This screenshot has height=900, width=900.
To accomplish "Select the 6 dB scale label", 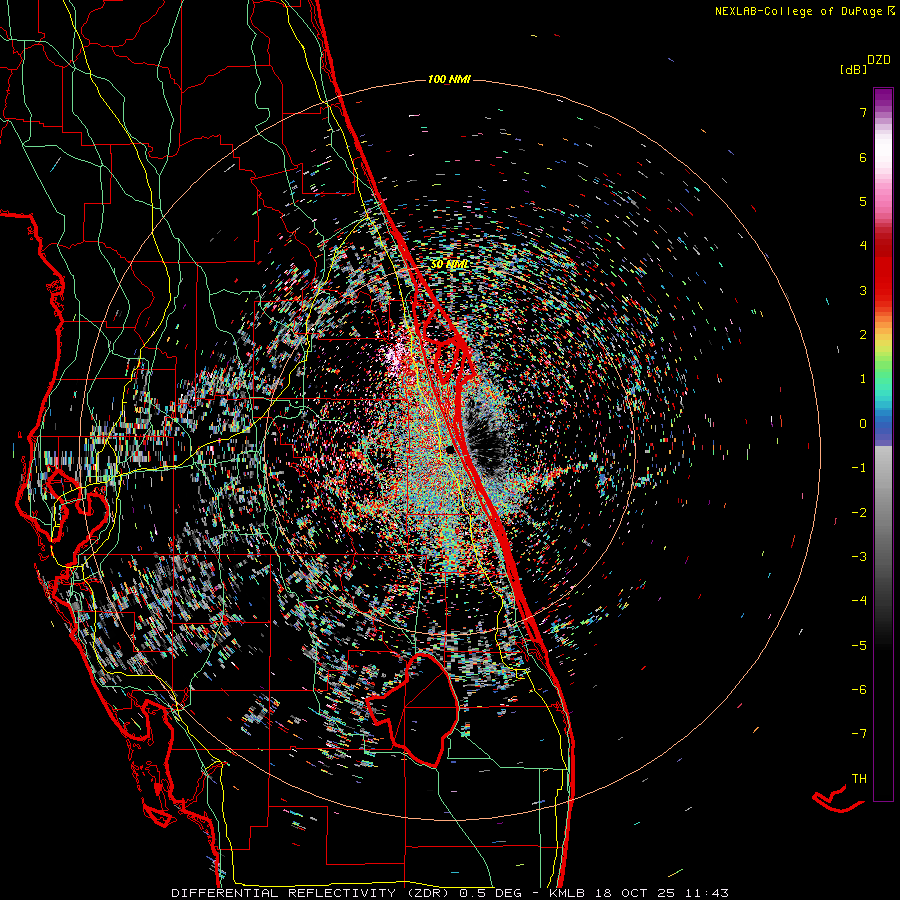I will [x=862, y=157].
